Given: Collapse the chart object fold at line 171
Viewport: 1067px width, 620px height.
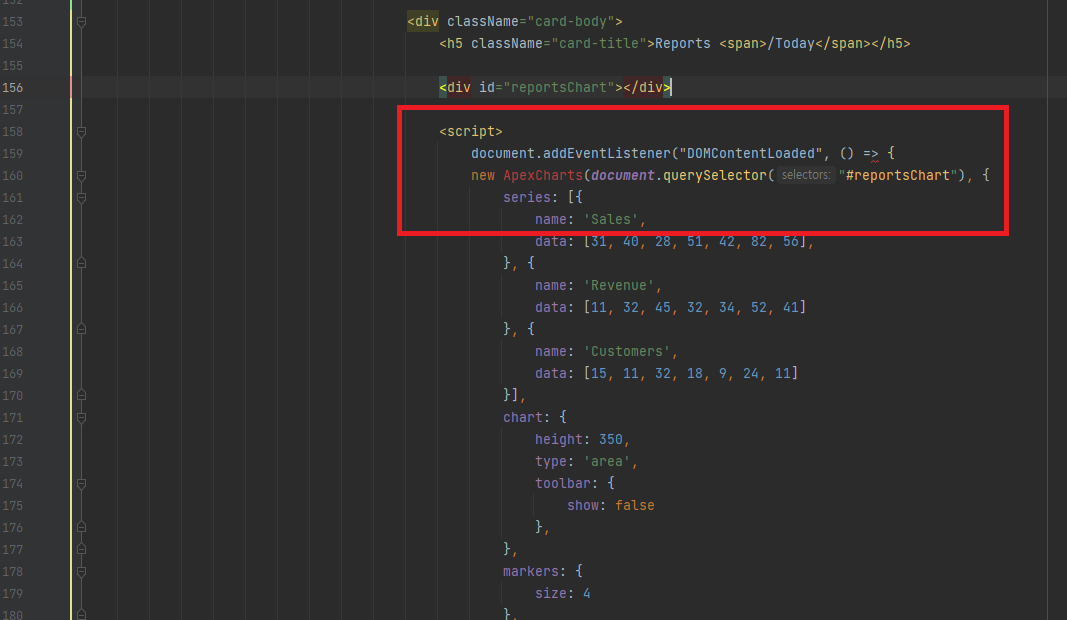Looking at the screenshot, I should pyautogui.click(x=81, y=417).
